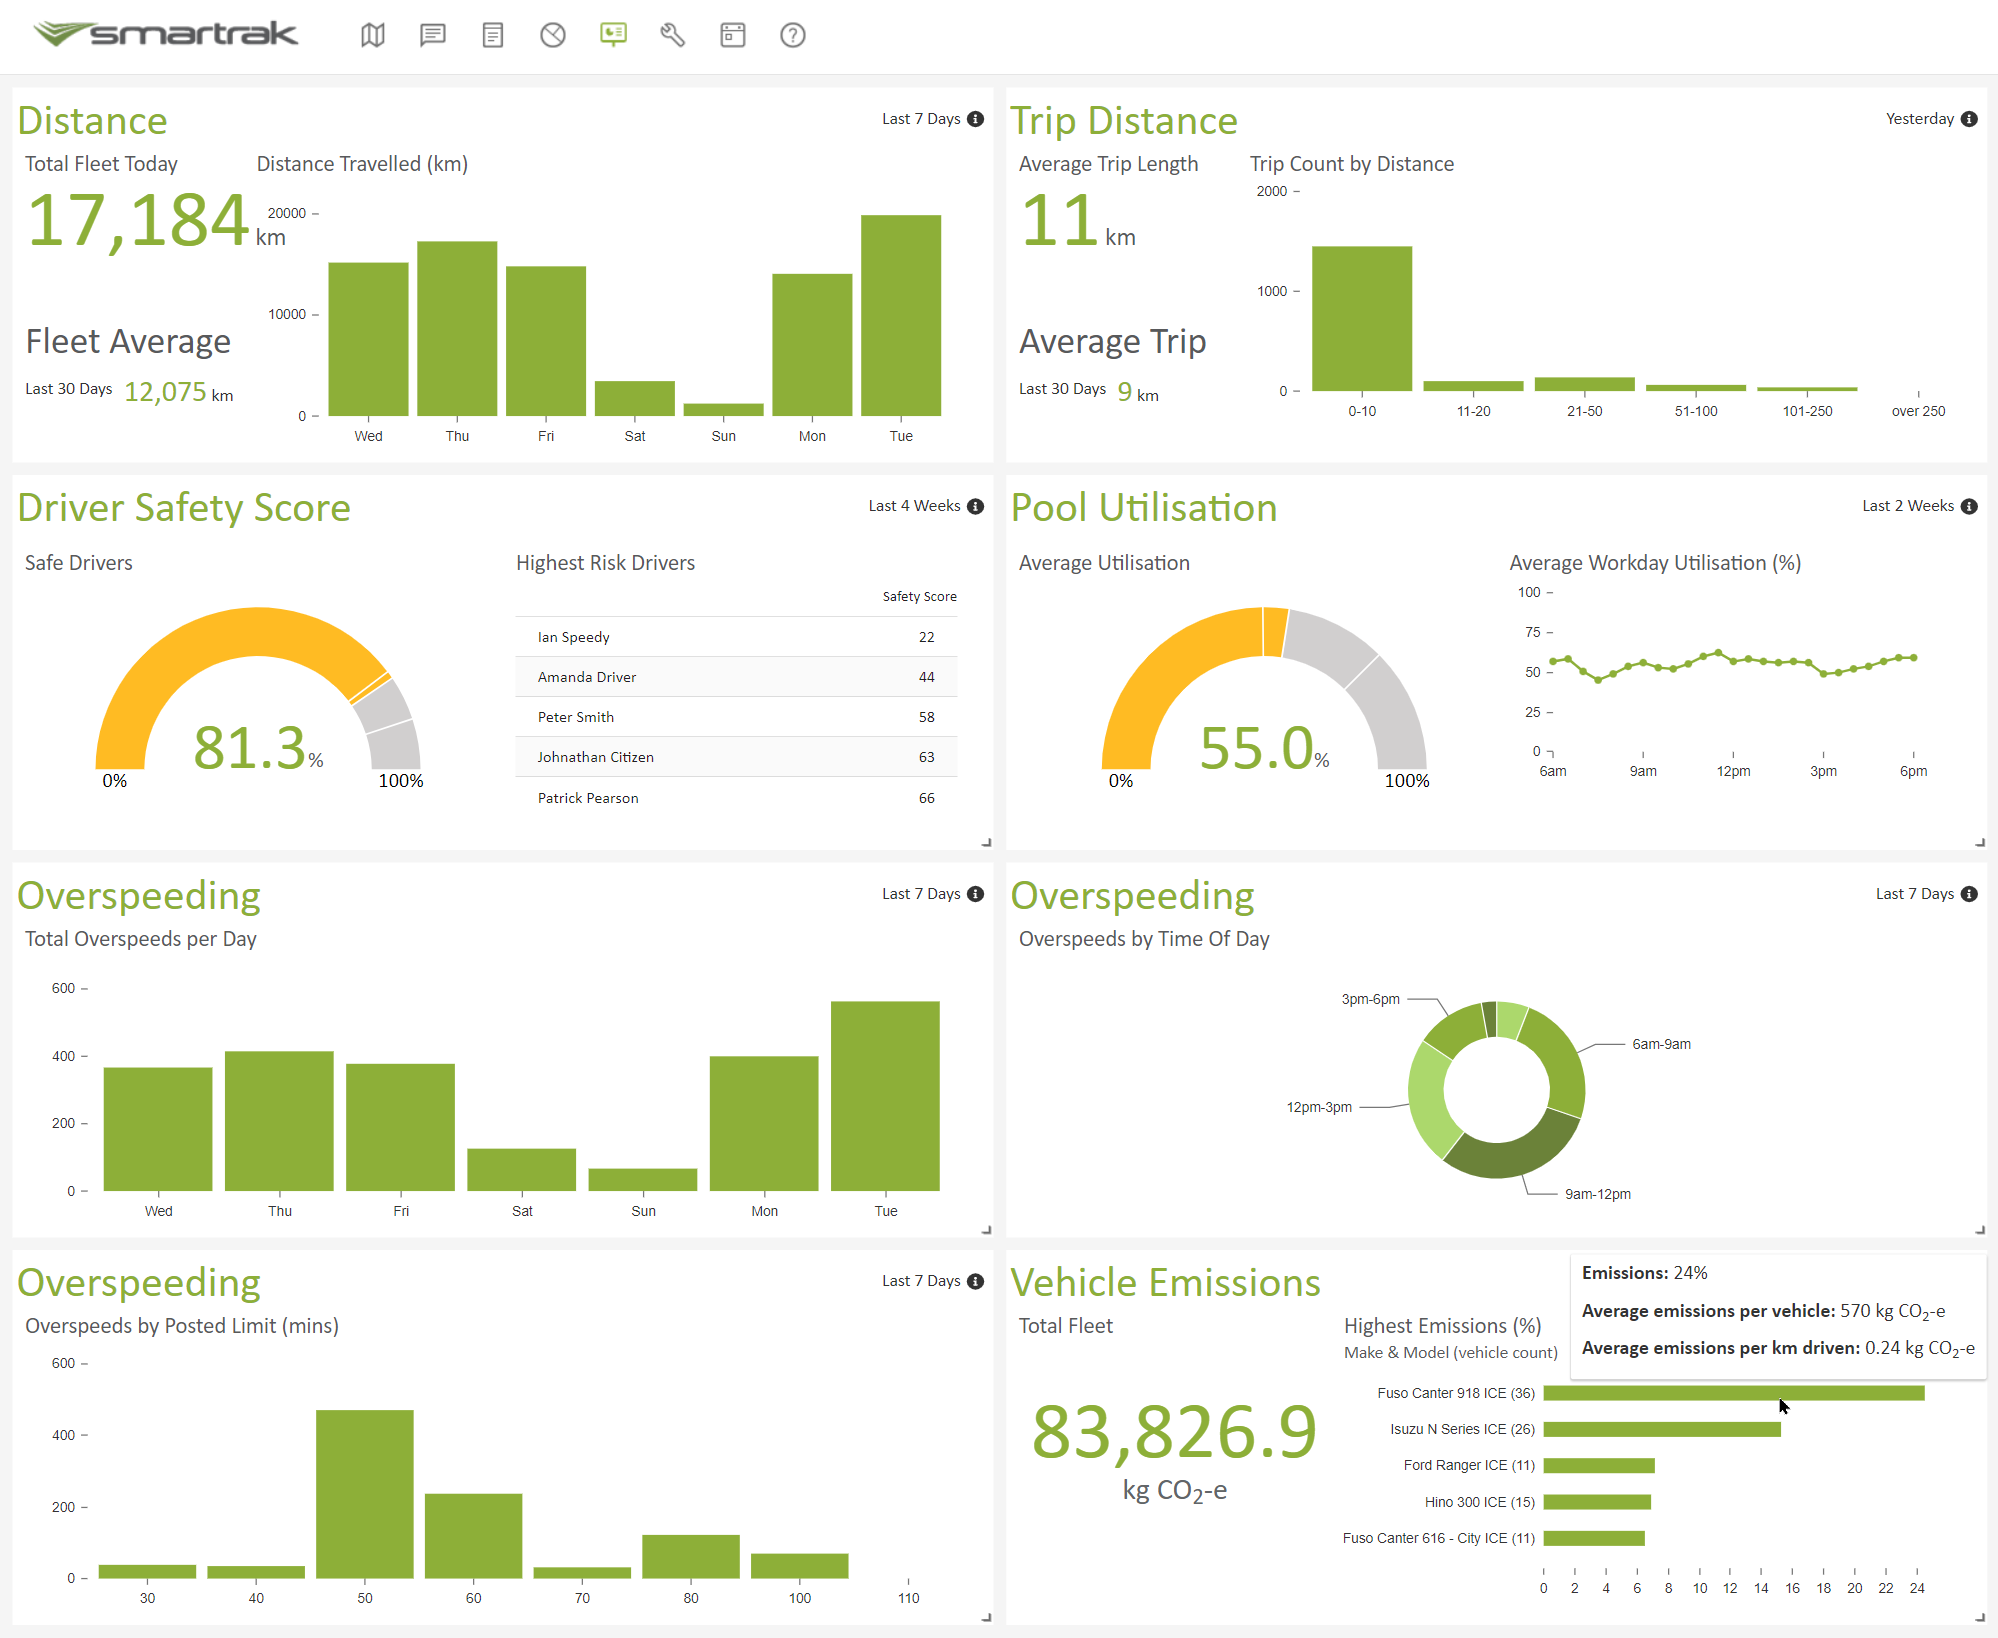1998x1638 pixels.
Task: Open the messages chat icon
Action: tap(432, 35)
